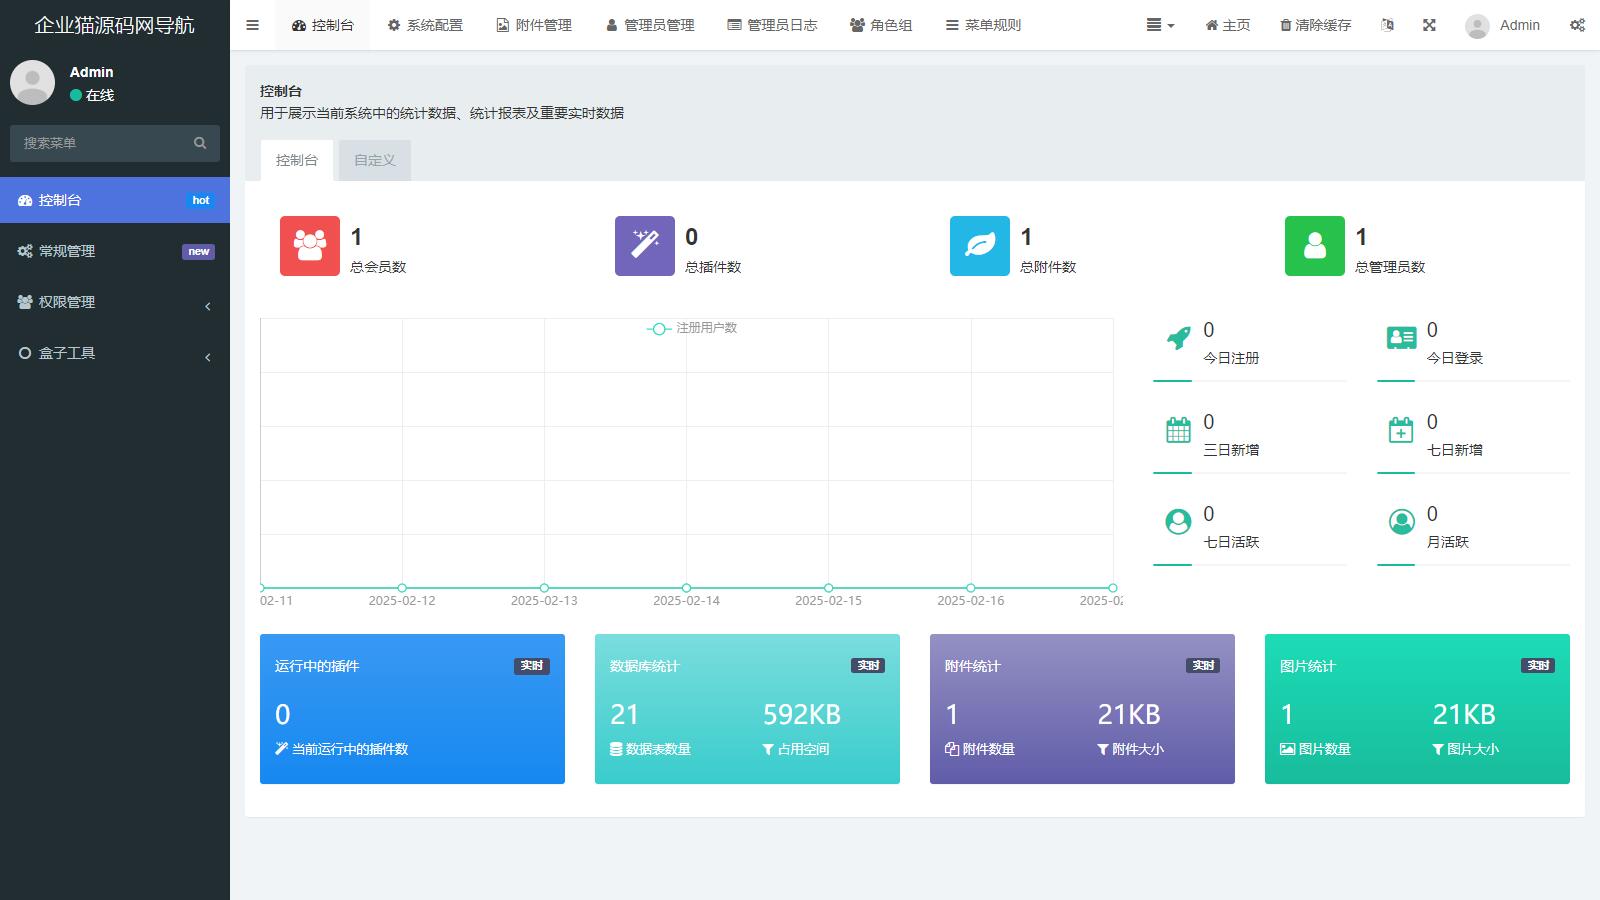Click the green total admins icon

click(x=1314, y=246)
